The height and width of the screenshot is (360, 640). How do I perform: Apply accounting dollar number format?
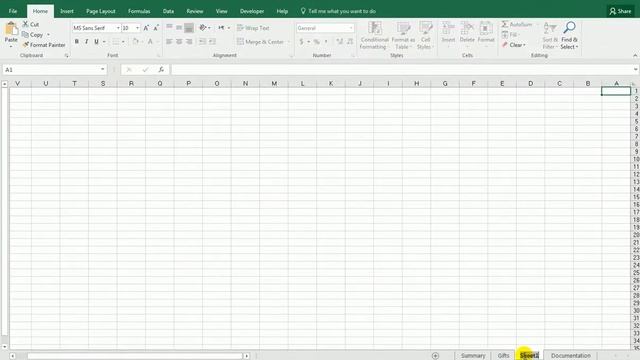(301, 42)
